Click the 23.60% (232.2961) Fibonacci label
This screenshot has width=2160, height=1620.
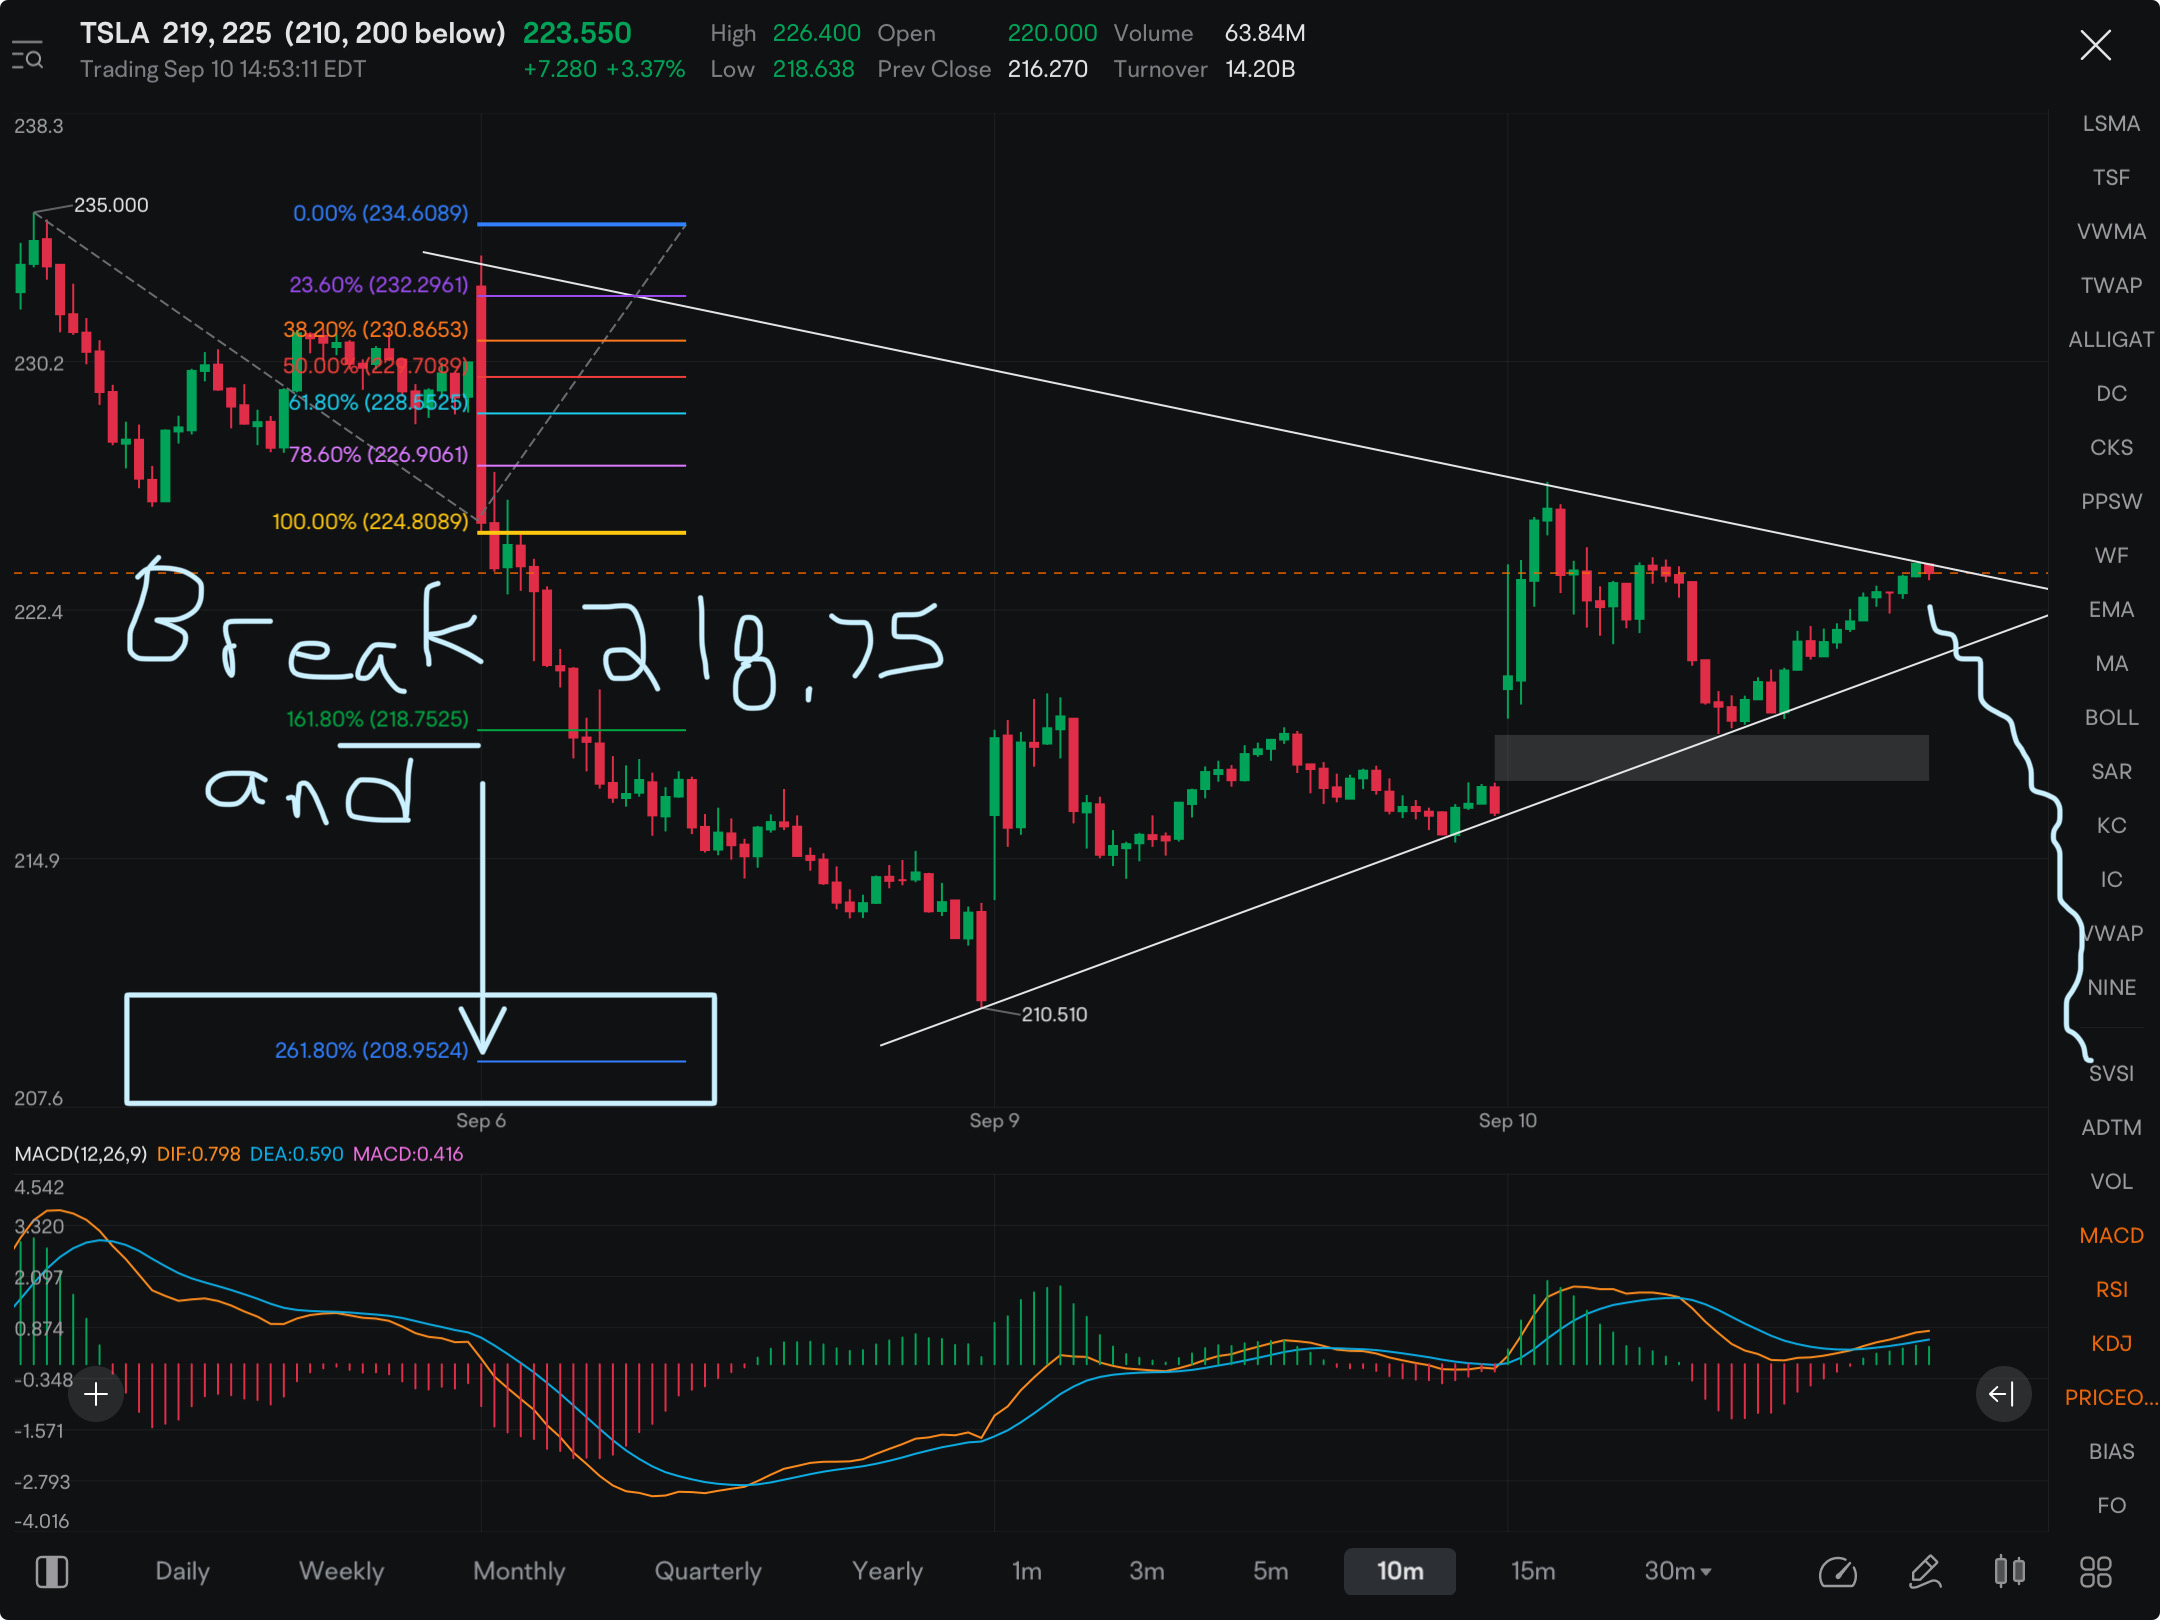(x=378, y=285)
